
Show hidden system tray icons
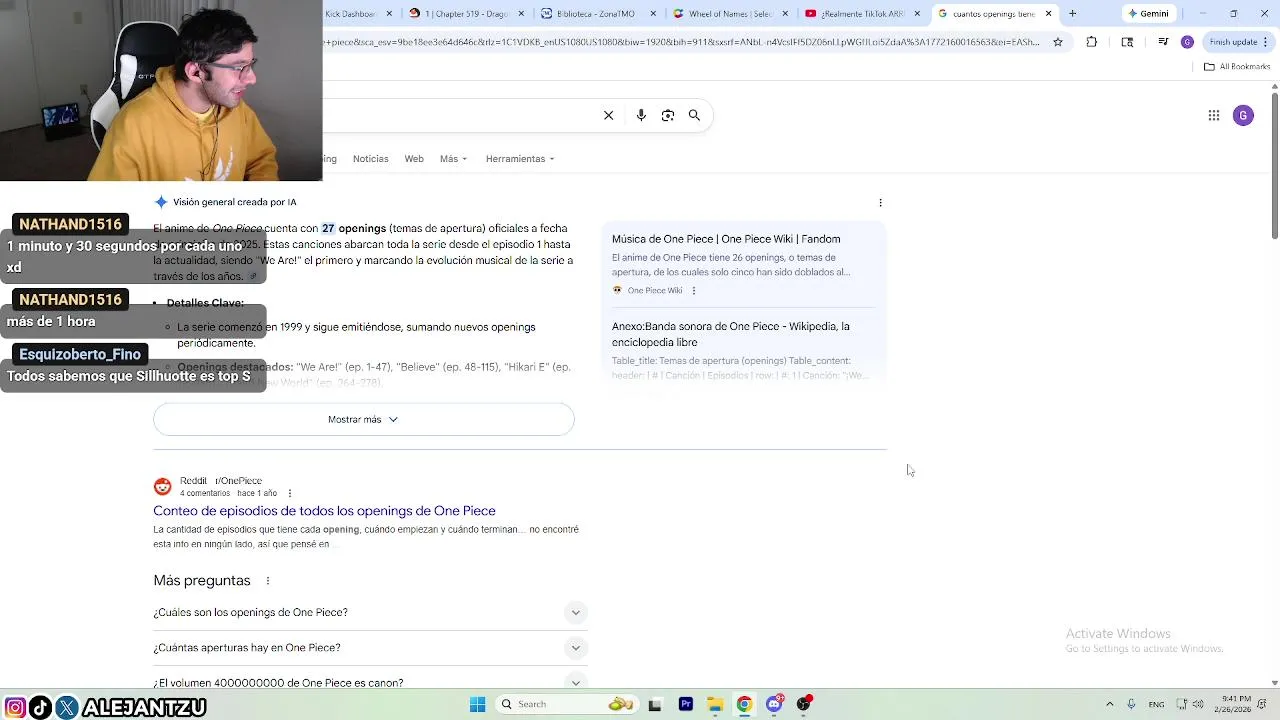[1109, 704]
